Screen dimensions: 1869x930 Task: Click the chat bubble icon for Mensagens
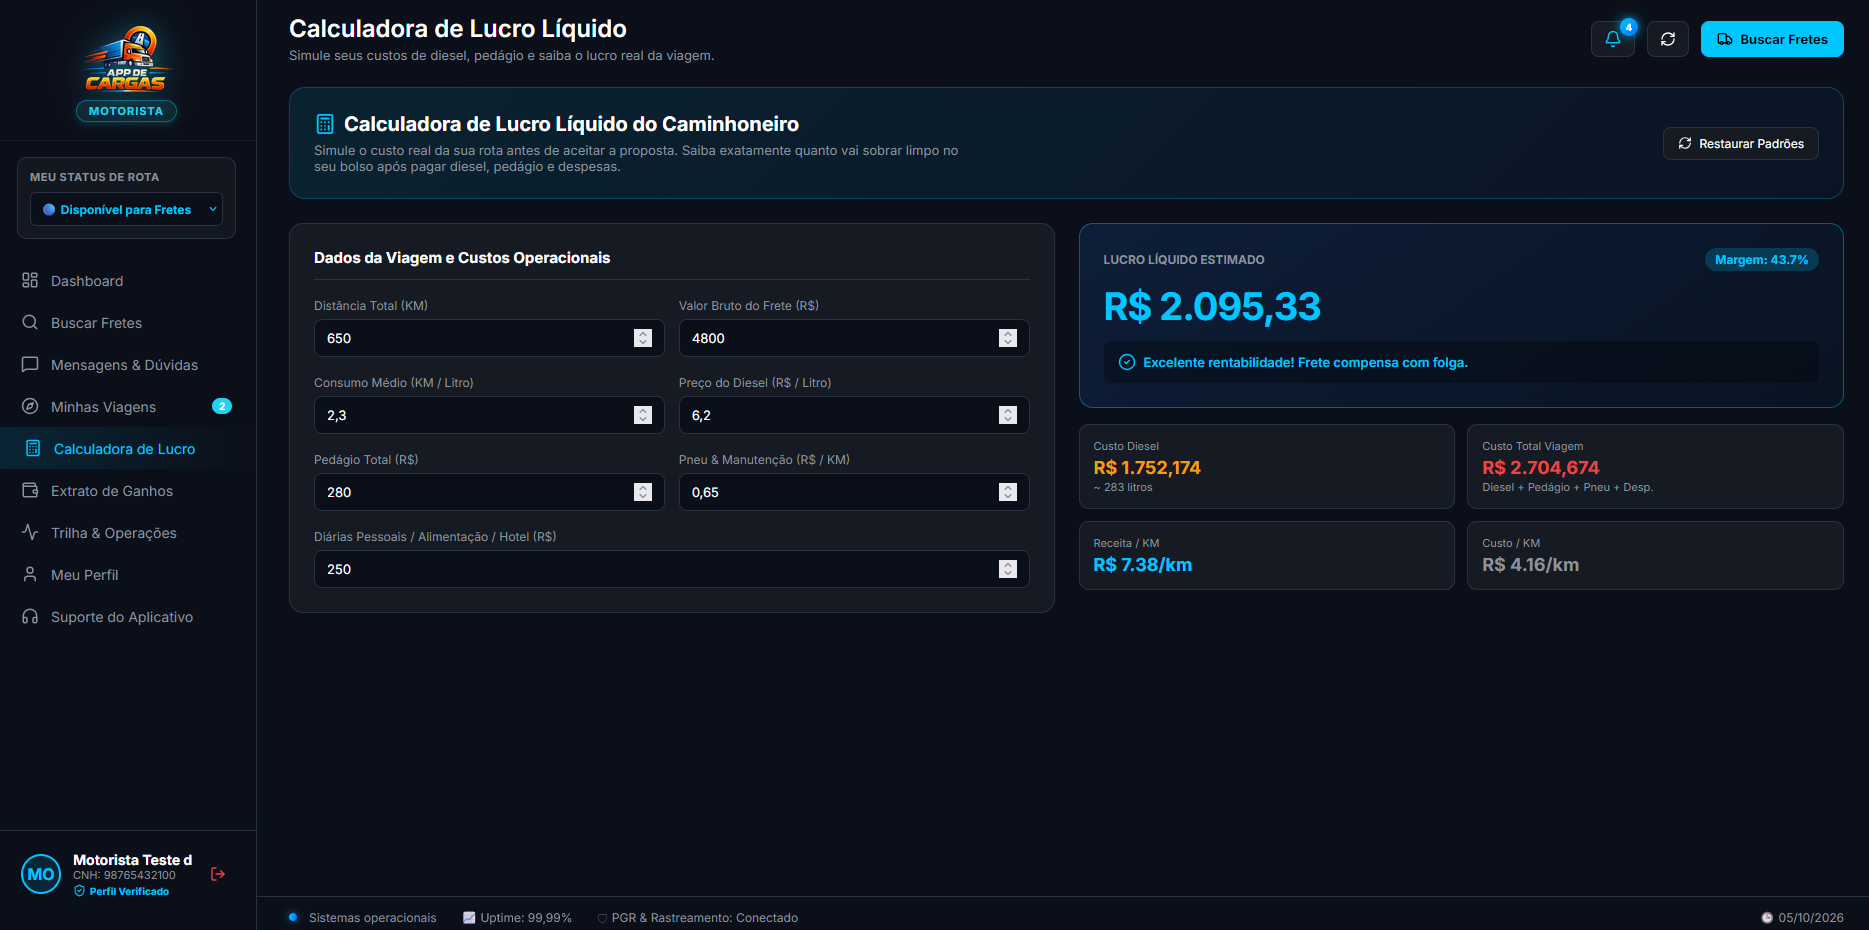pyautogui.click(x=30, y=364)
